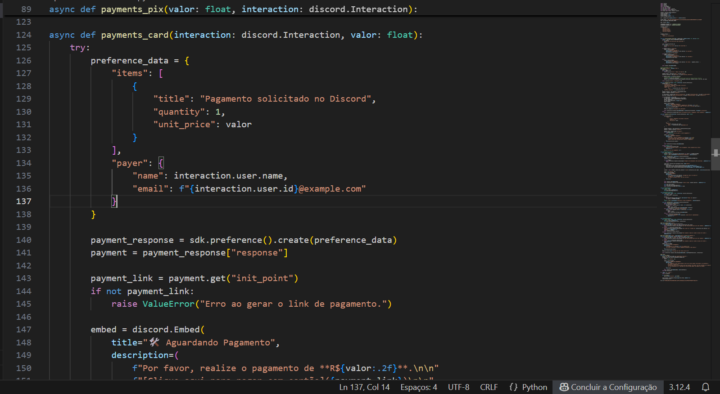Click "response" string on line 141
The width and height of the screenshot is (720, 394).
[x=257, y=253]
